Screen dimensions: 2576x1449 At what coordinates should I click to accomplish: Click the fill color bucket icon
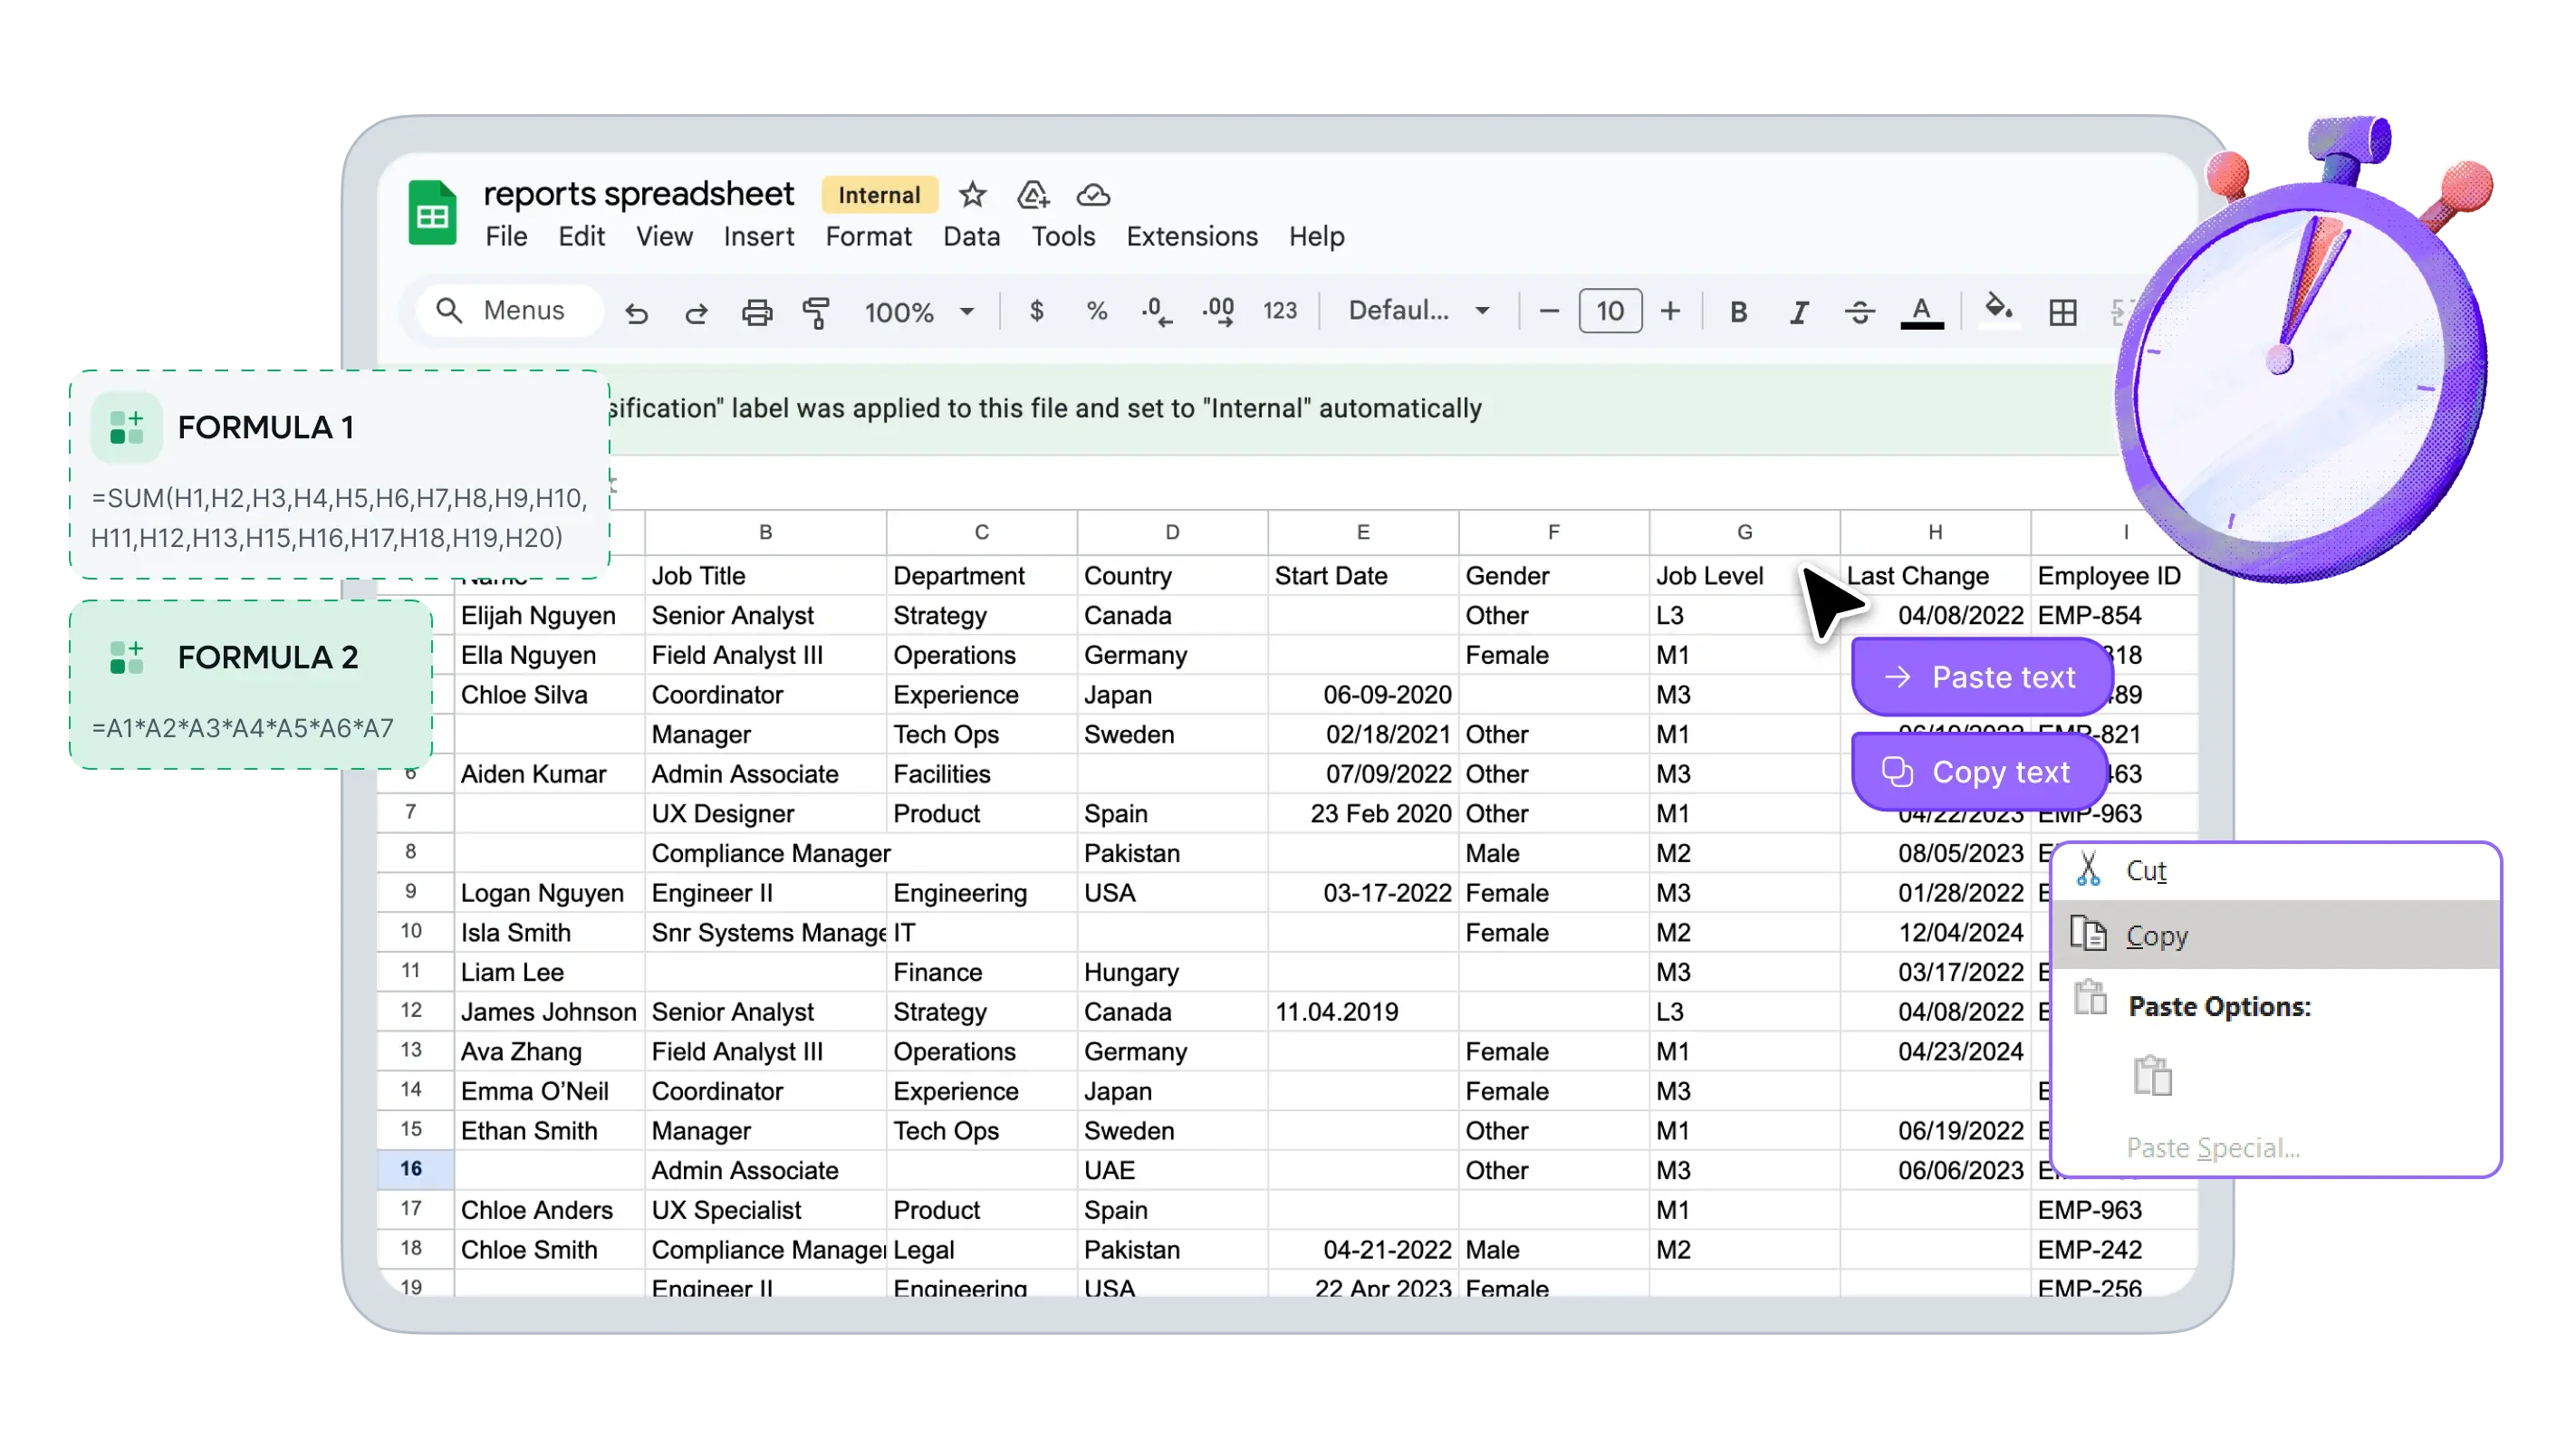(x=1998, y=308)
